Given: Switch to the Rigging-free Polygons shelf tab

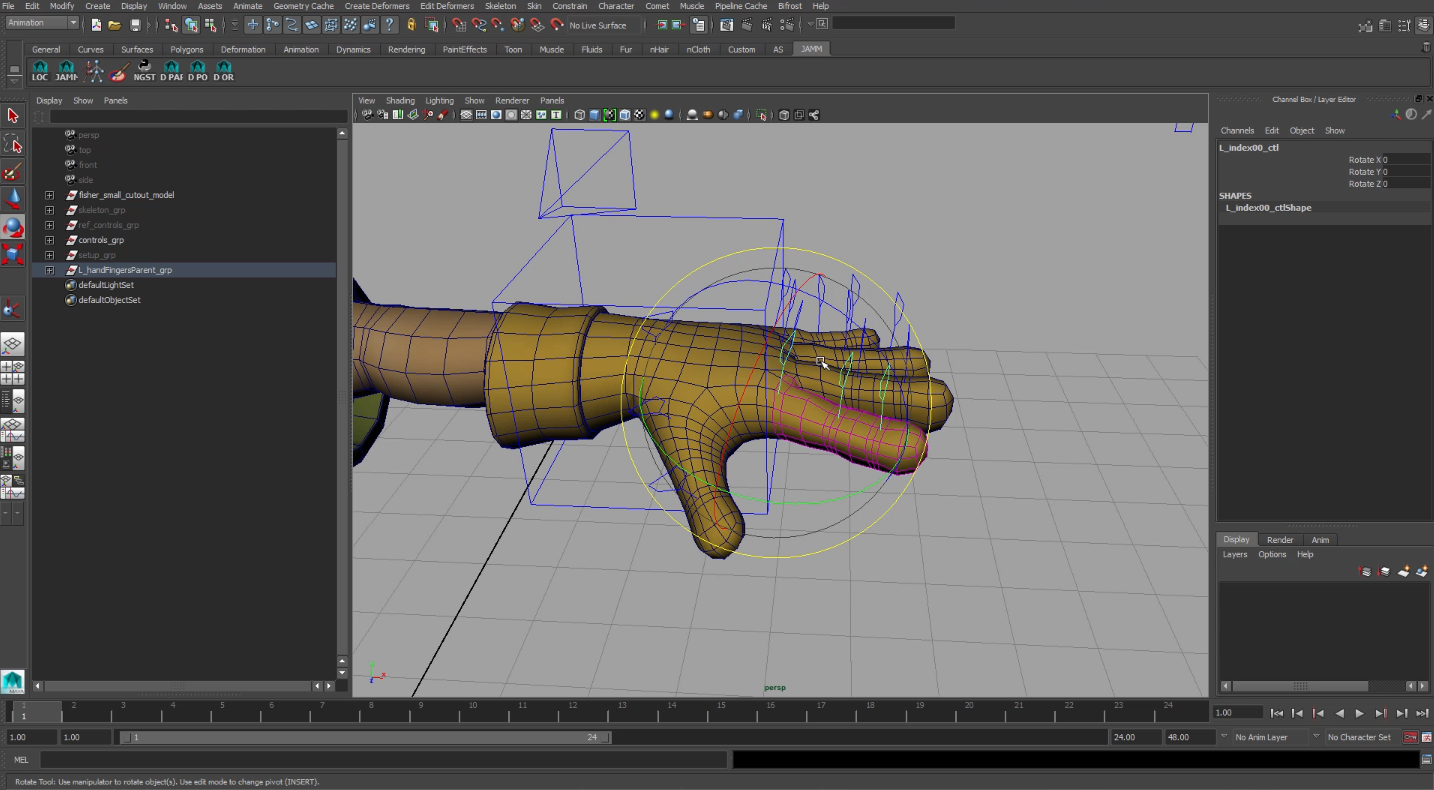Looking at the screenshot, I should pyautogui.click(x=187, y=49).
